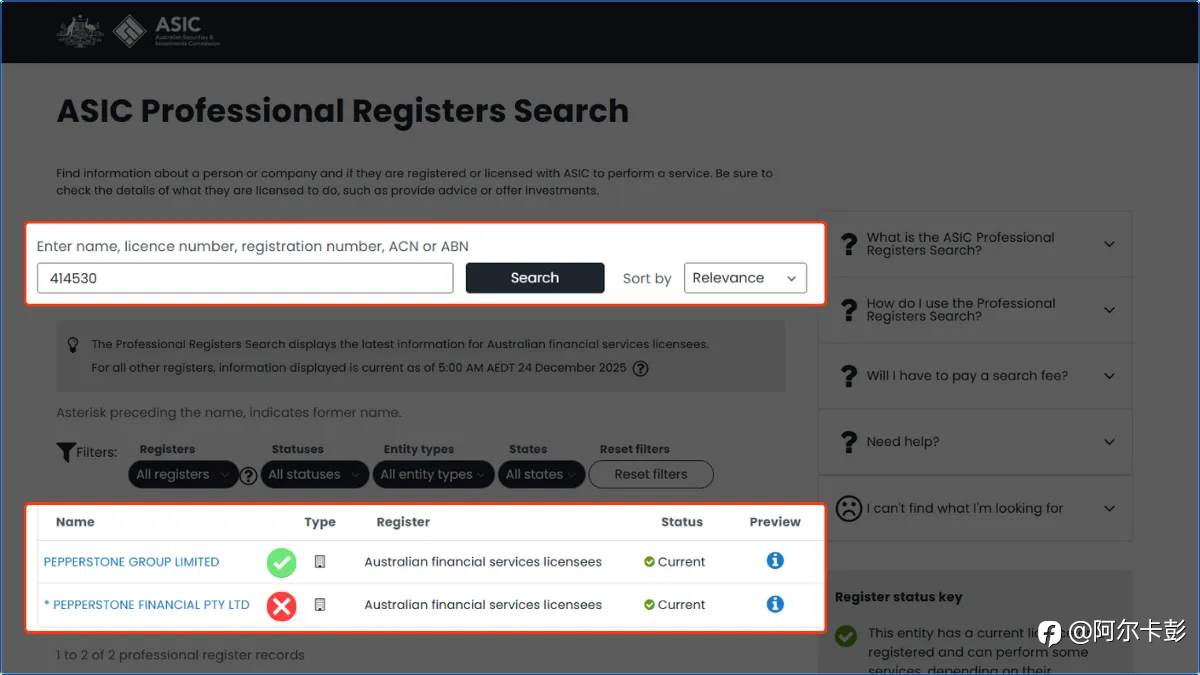Expand I can't find what I'm looking for
1200x675 pixels.
[976, 508]
